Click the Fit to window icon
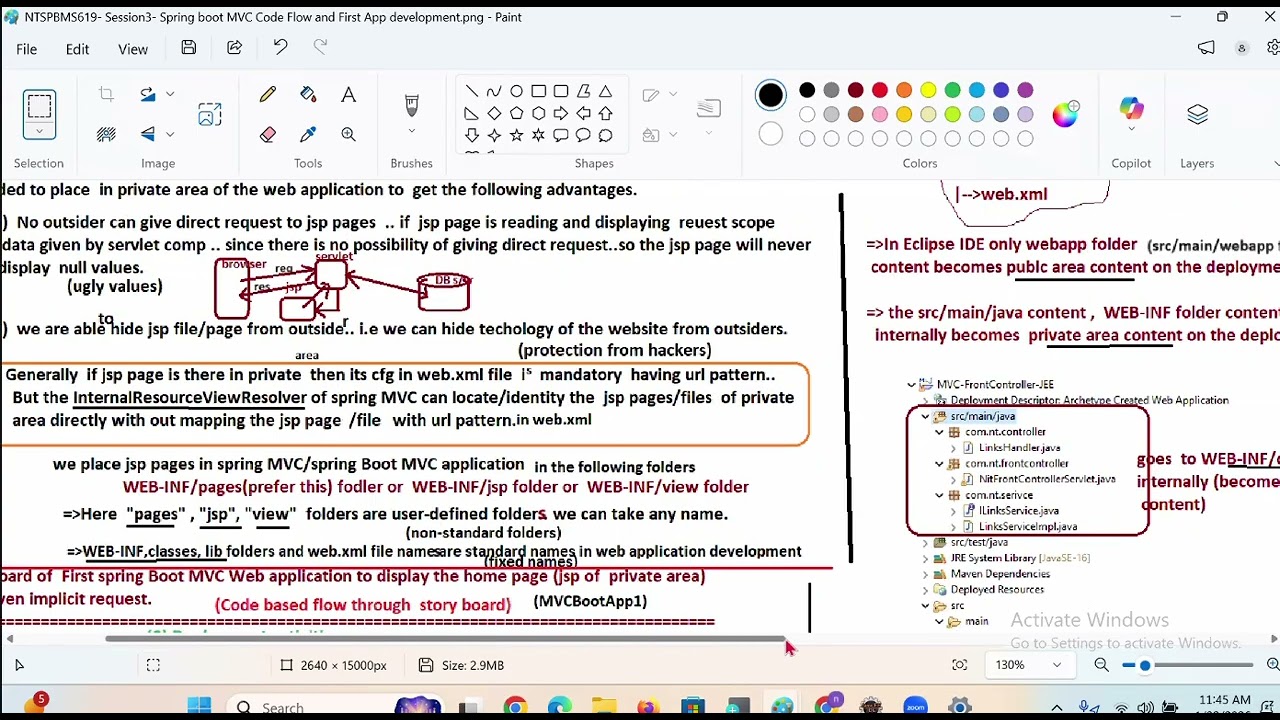Screen dimensions: 1280x720 click(x=960, y=665)
